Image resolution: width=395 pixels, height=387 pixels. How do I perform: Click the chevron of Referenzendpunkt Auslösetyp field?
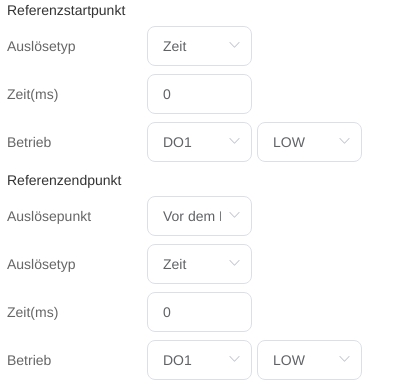pyautogui.click(x=234, y=263)
